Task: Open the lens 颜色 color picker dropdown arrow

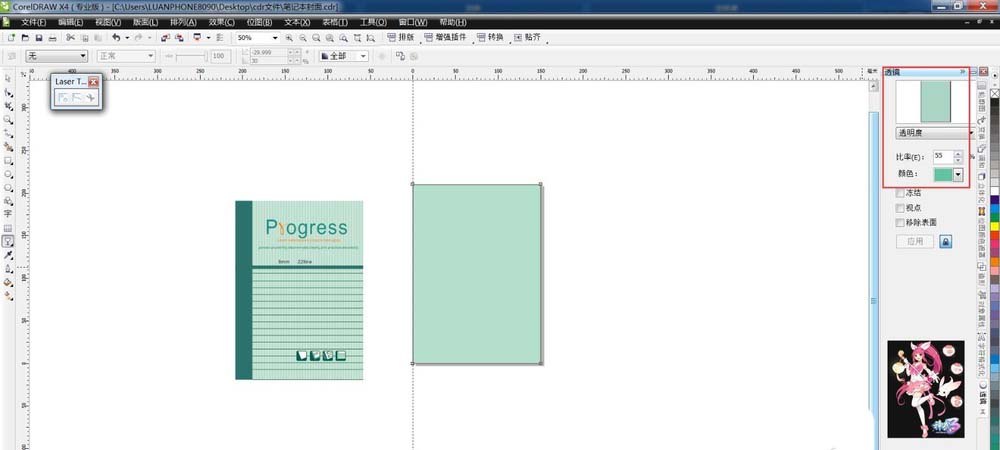Action: tap(957, 175)
